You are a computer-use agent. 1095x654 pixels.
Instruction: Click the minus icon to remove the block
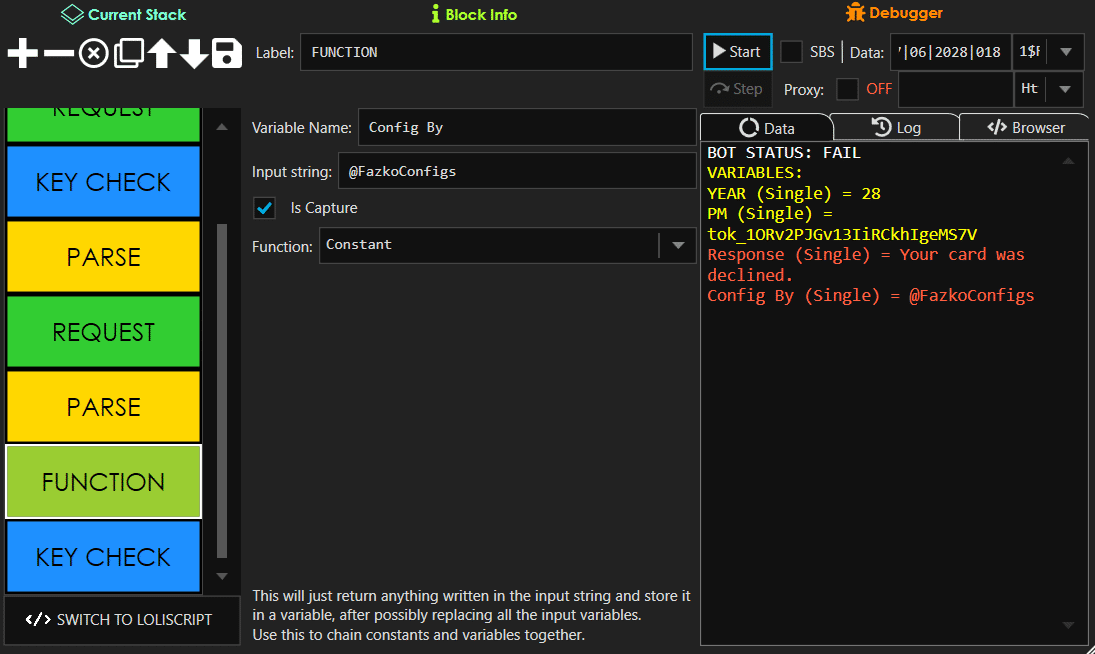click(57, 52)
